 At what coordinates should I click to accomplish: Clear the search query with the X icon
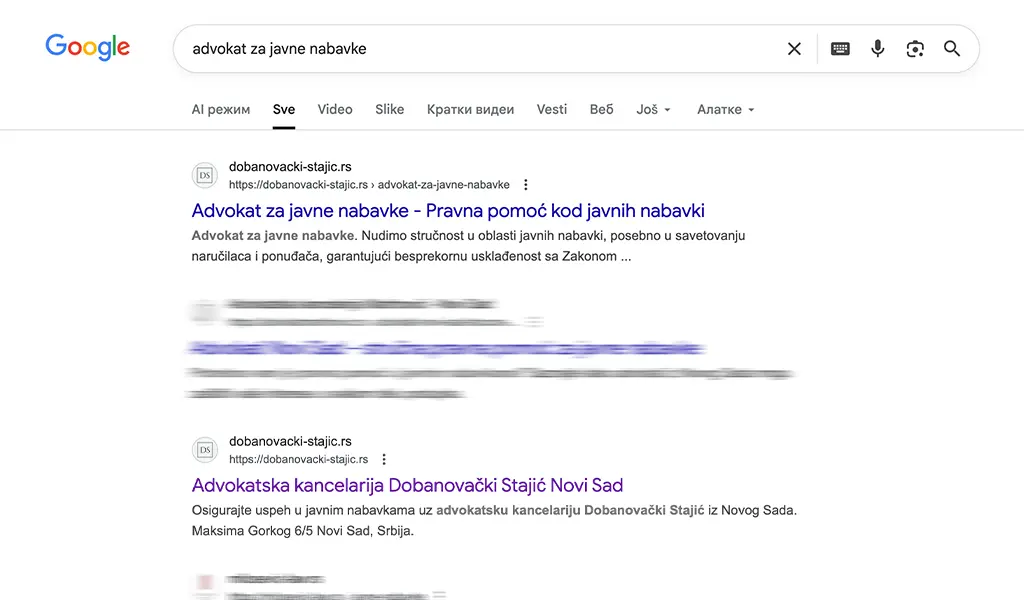tap(794, 48)
